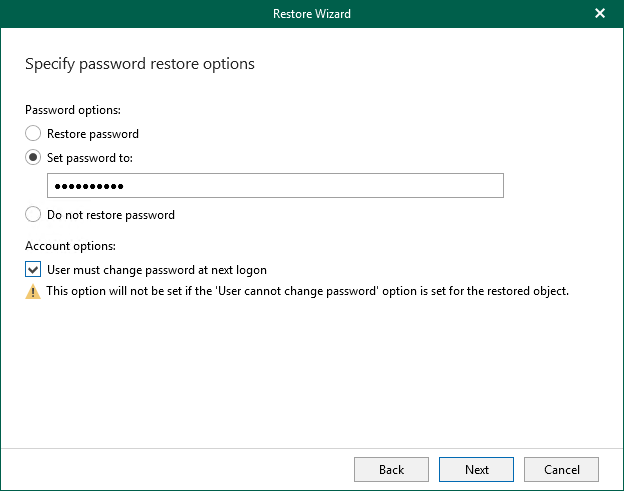Click the Do not restore password label text
This screenshot has height=491, width=624.
[111, 214]
